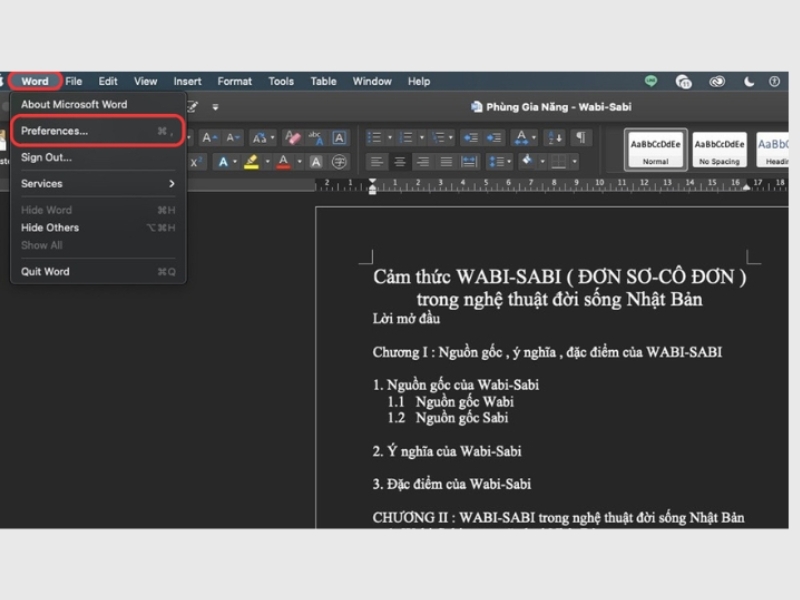The height and width of the screenshot is (600, 800).
Task: Select About Microsoft Word
Action: click(74, 104)
